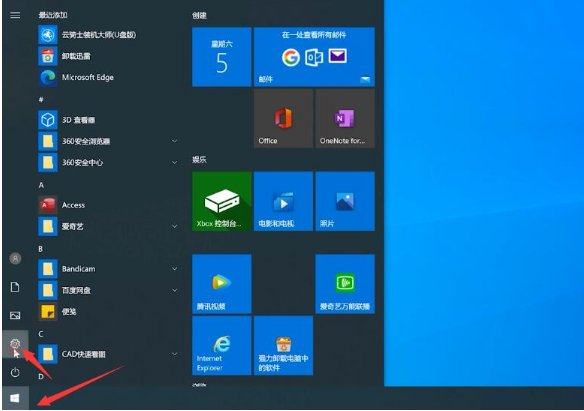Launch Access from app list
584x411 pixels.
(109, 205)
